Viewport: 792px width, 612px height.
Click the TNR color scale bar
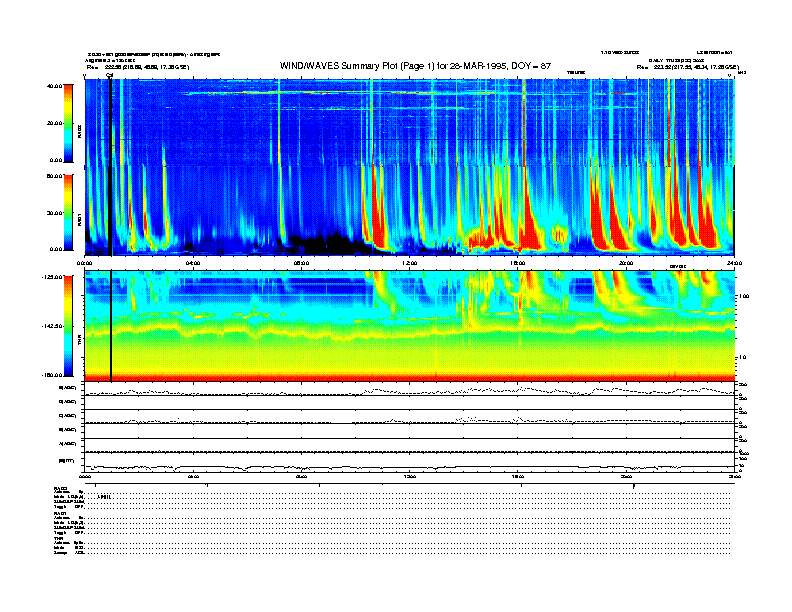pos(68,326)
